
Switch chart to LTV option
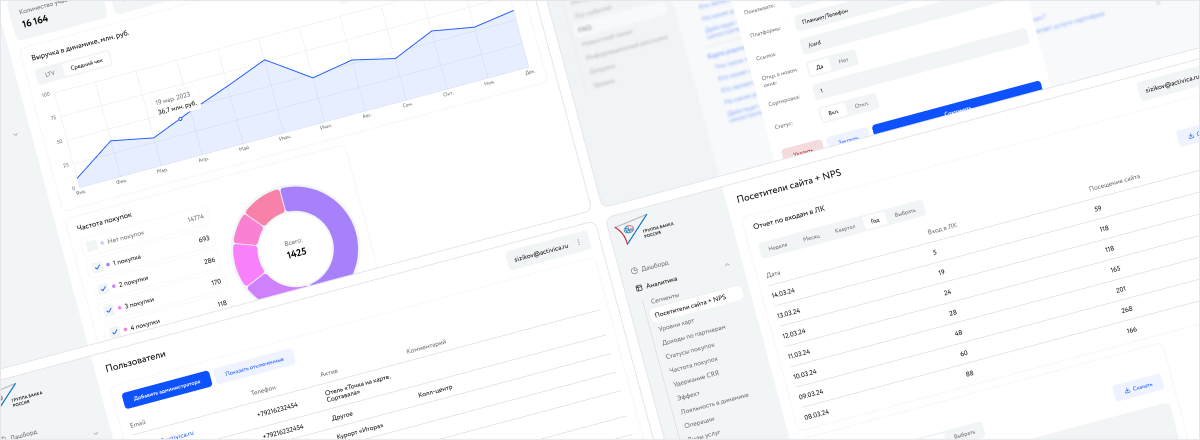[x=49, y=74]
